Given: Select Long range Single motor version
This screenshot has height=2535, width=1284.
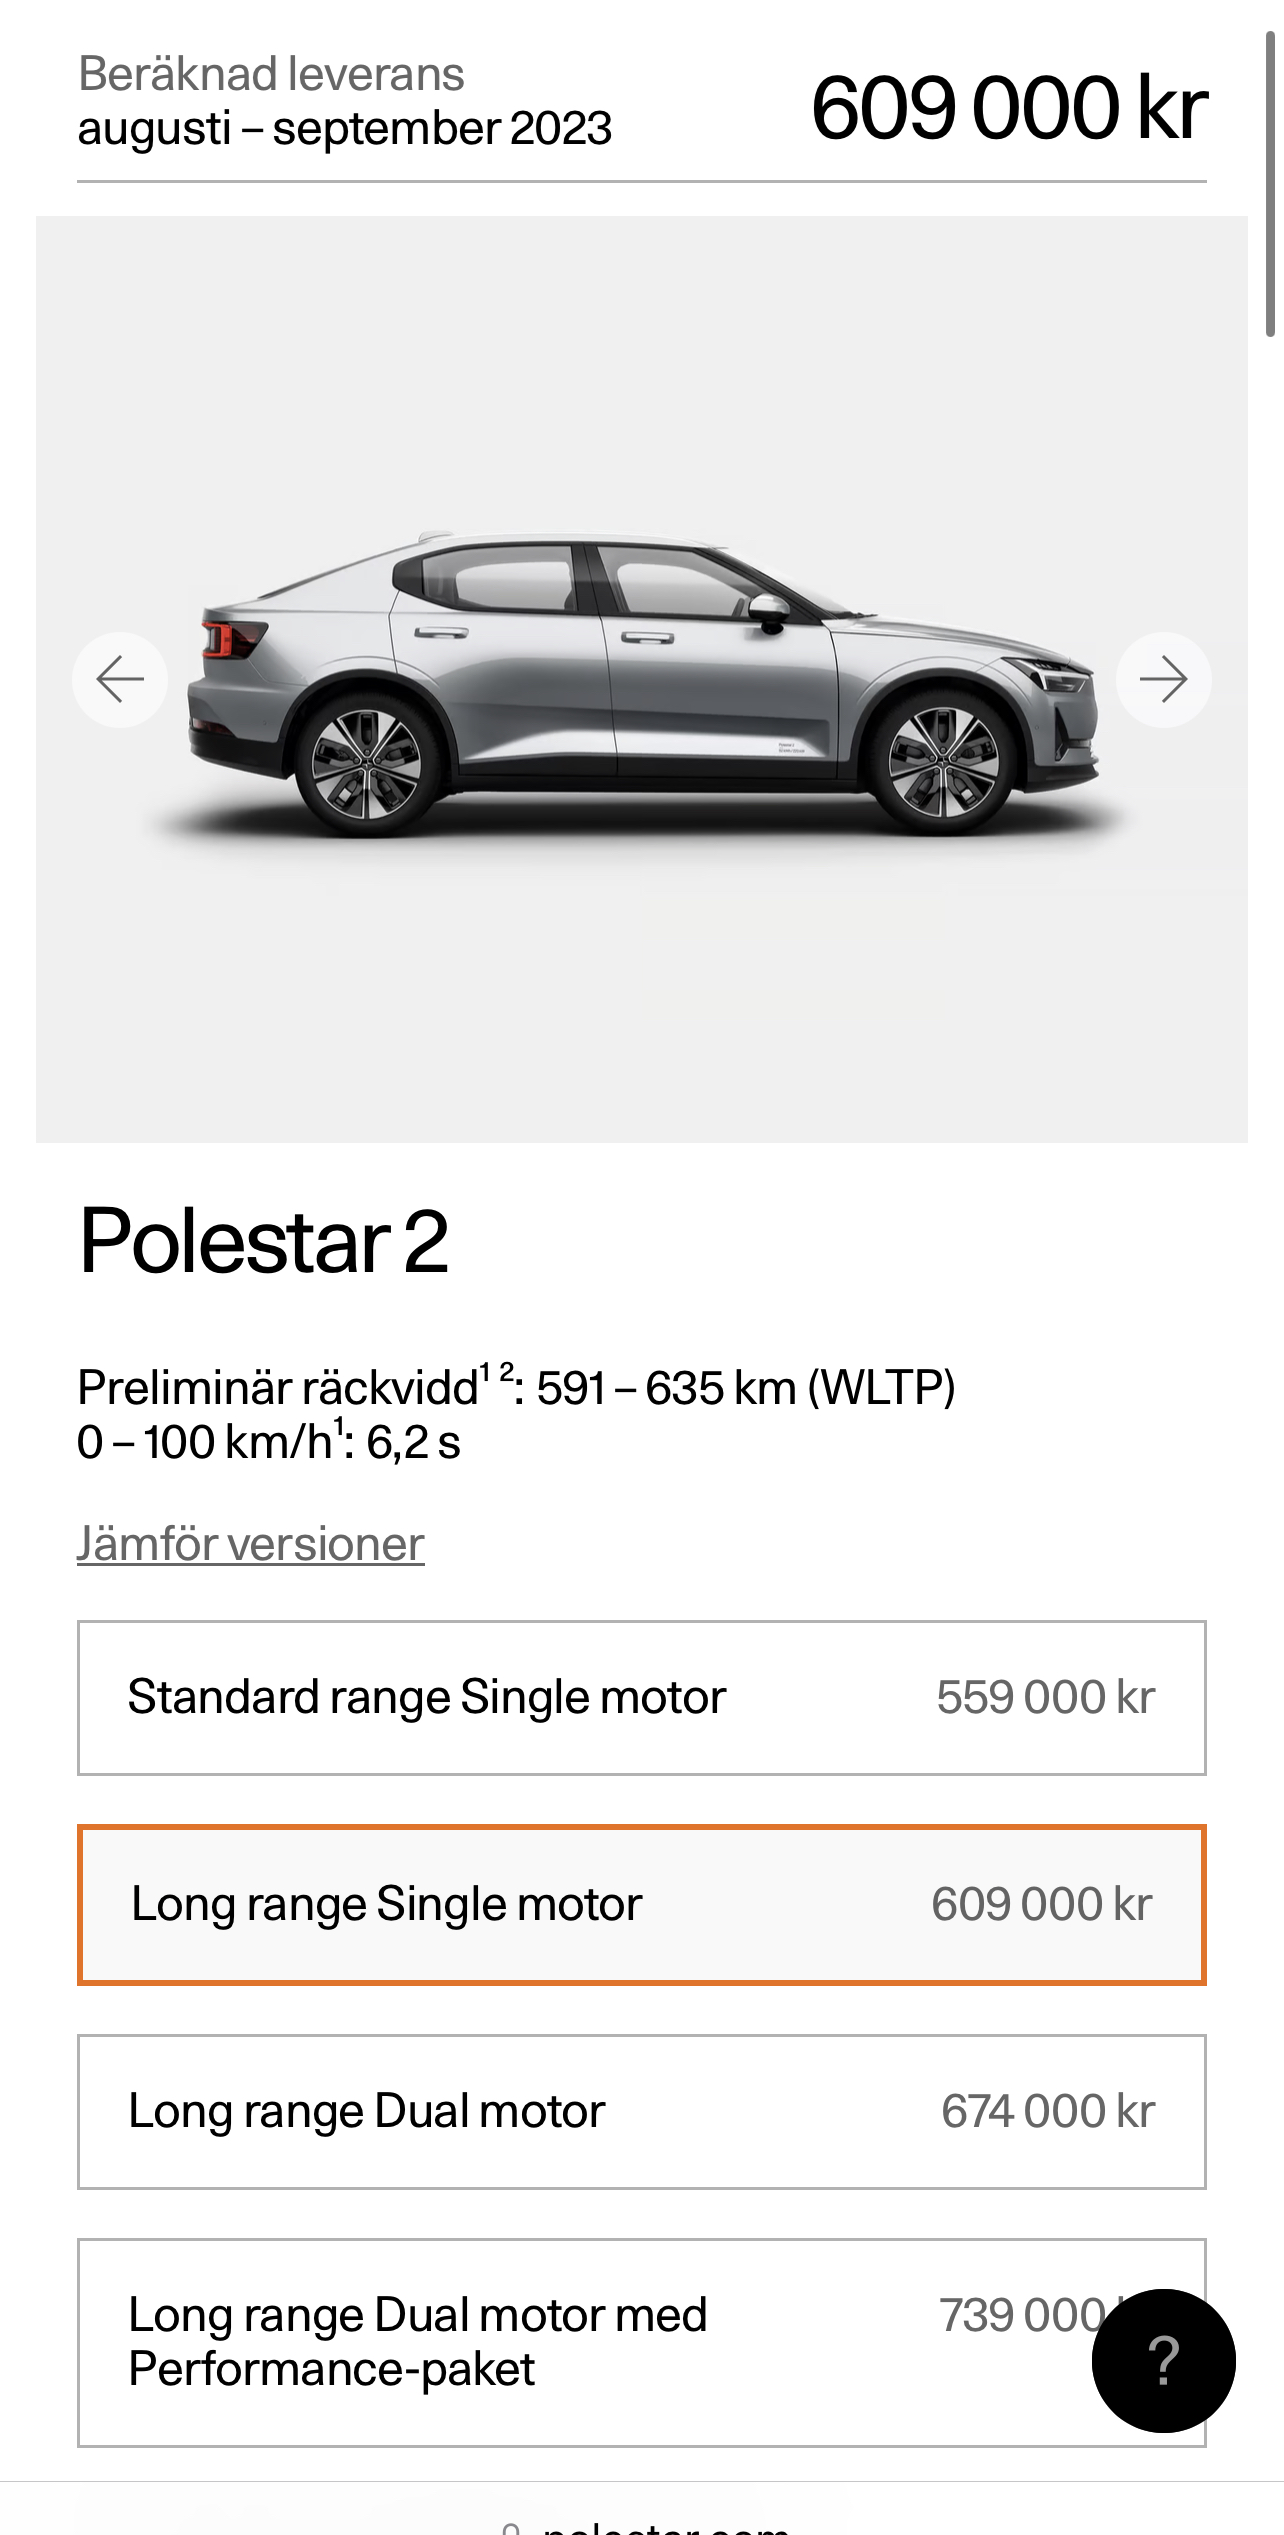Looking at the screenshot, I should click(x=642, y=1905).
